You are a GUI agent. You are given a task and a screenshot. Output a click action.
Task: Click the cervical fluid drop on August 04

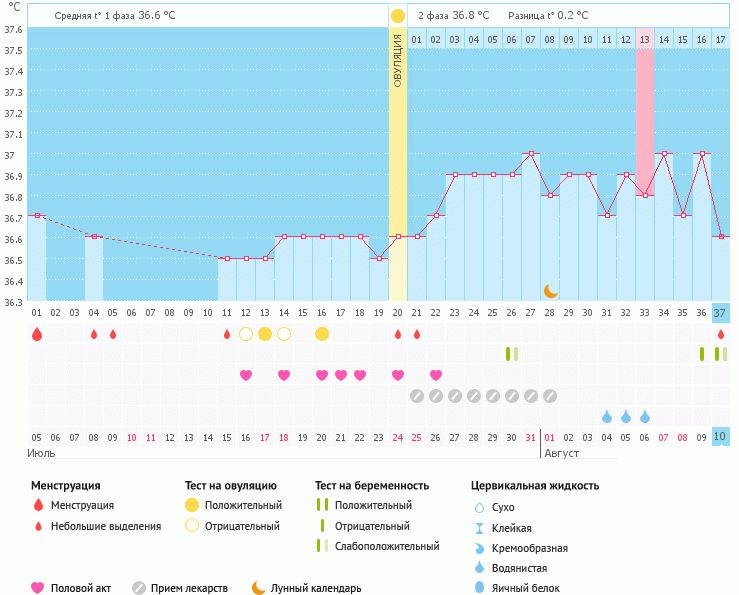point(607,416)
